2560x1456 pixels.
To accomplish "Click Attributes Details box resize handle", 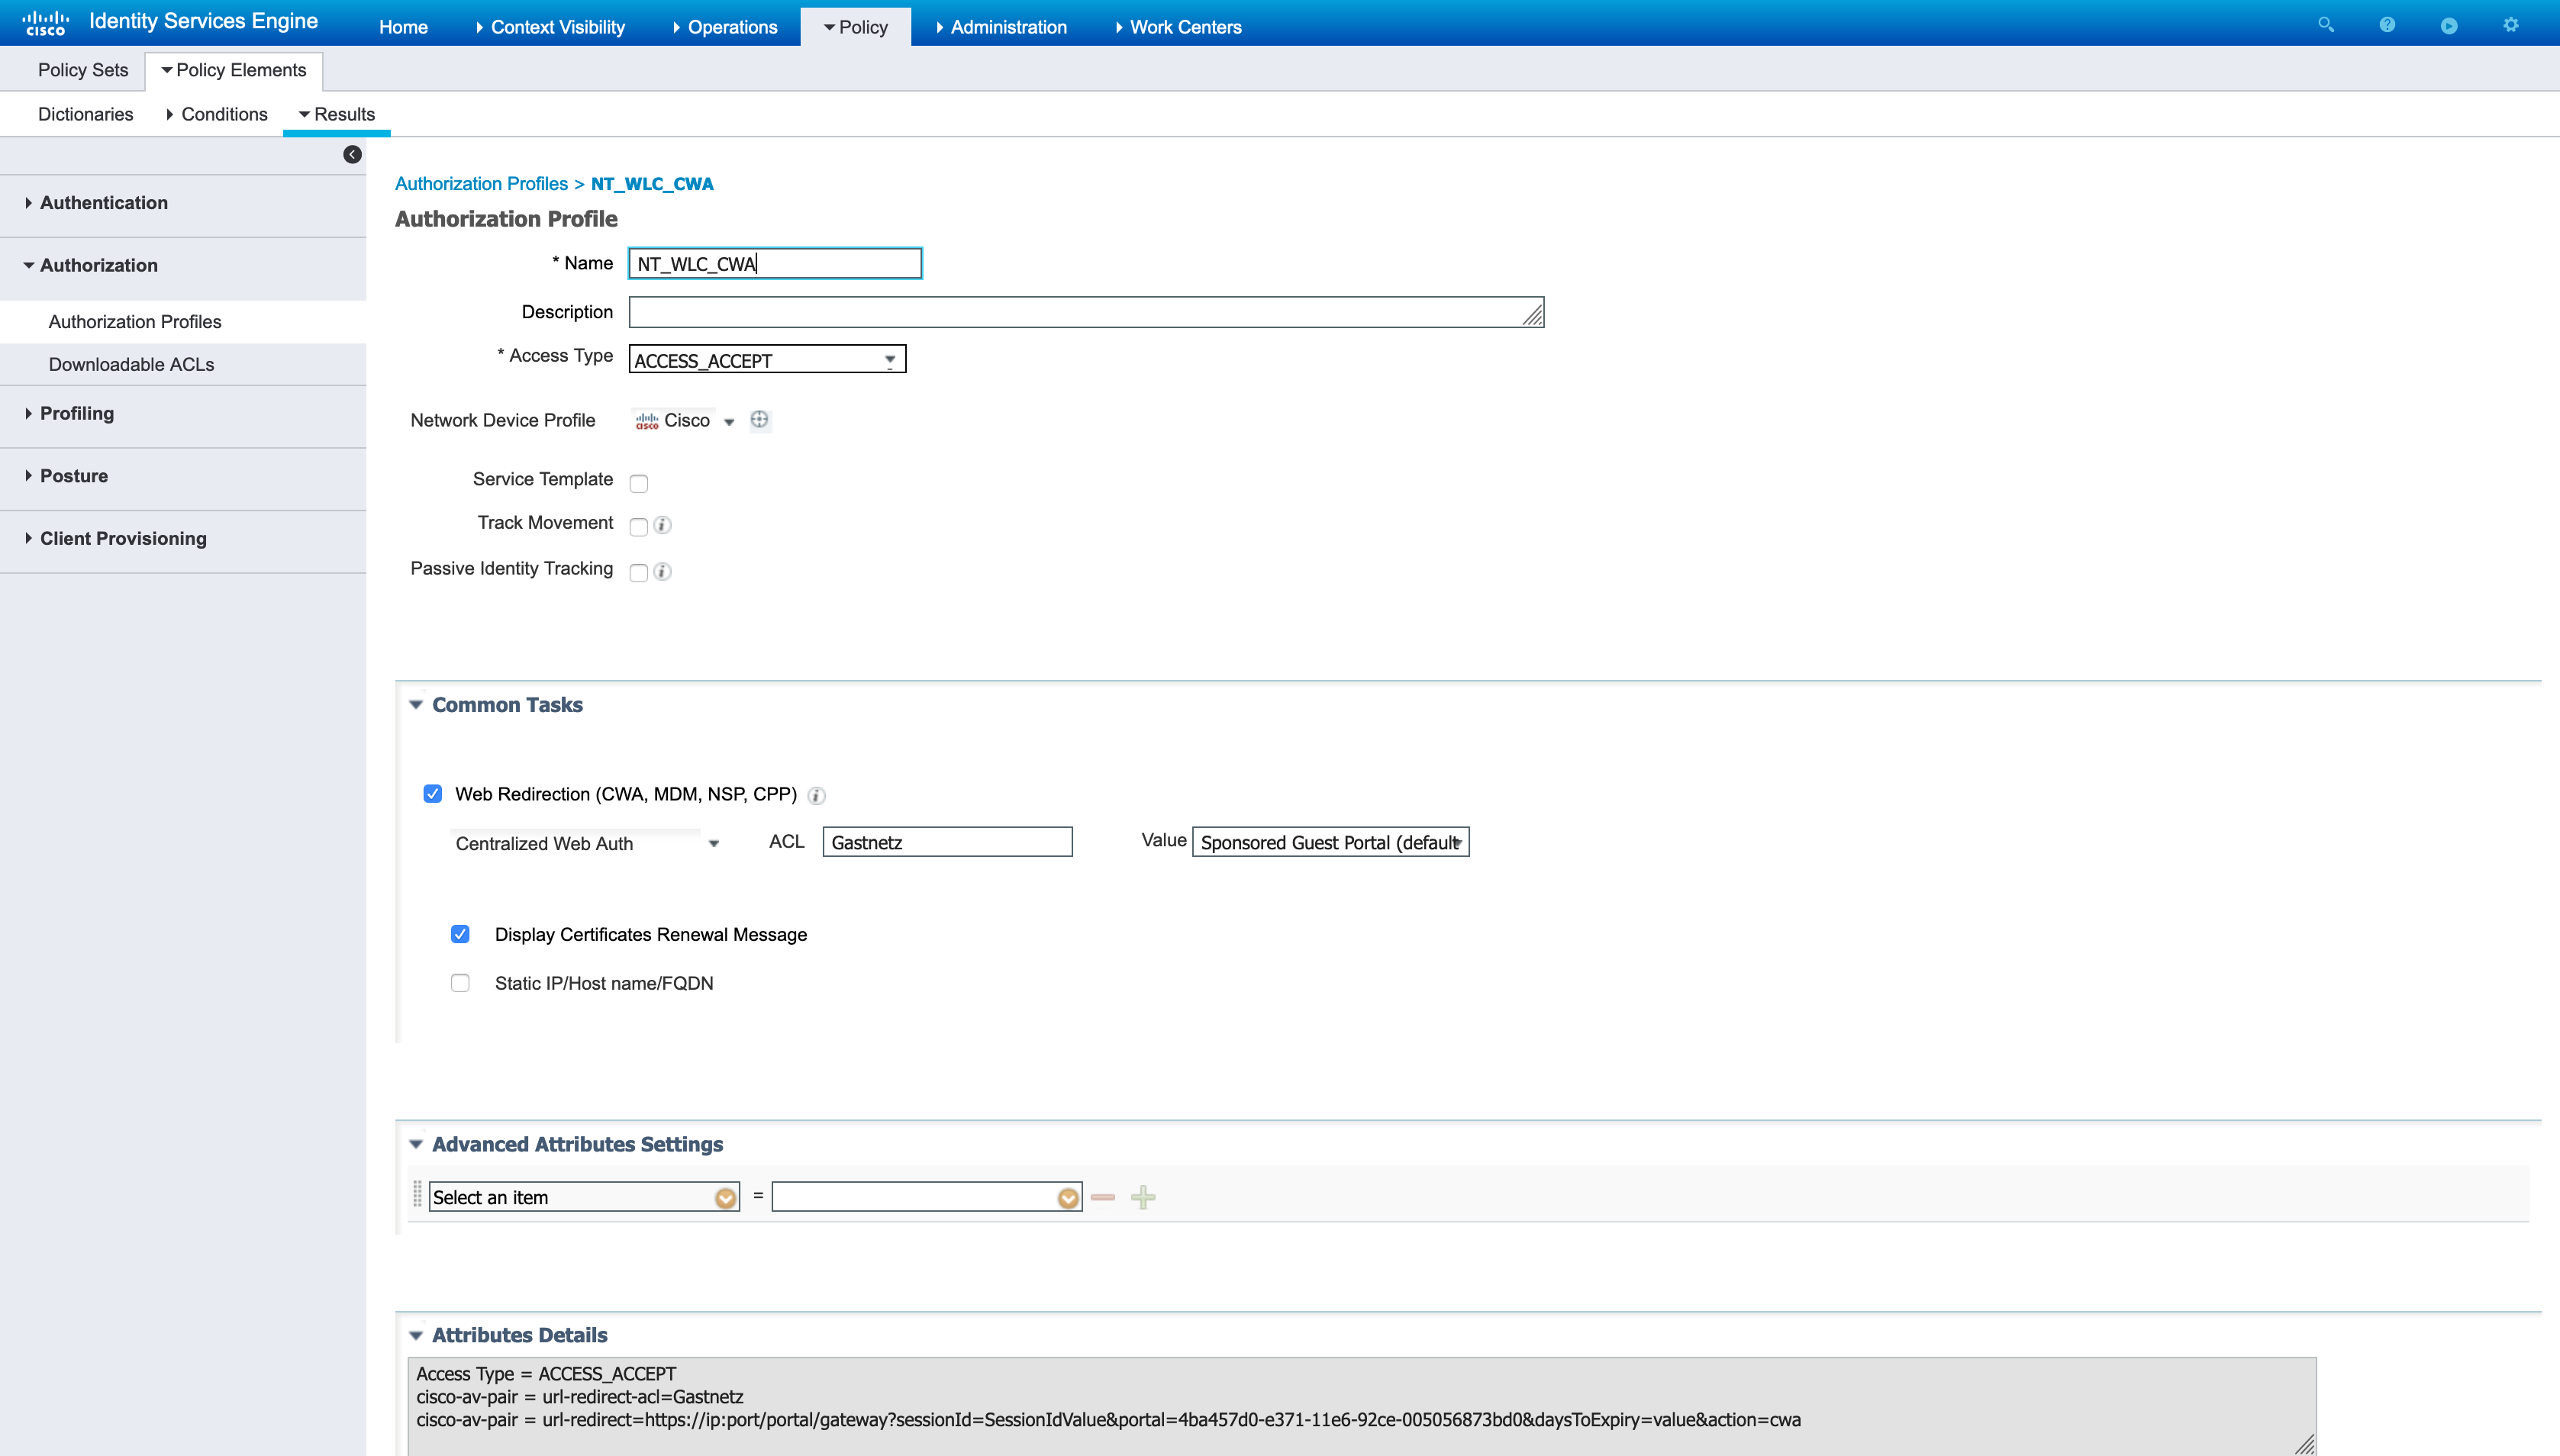I will point(2305,1444).
